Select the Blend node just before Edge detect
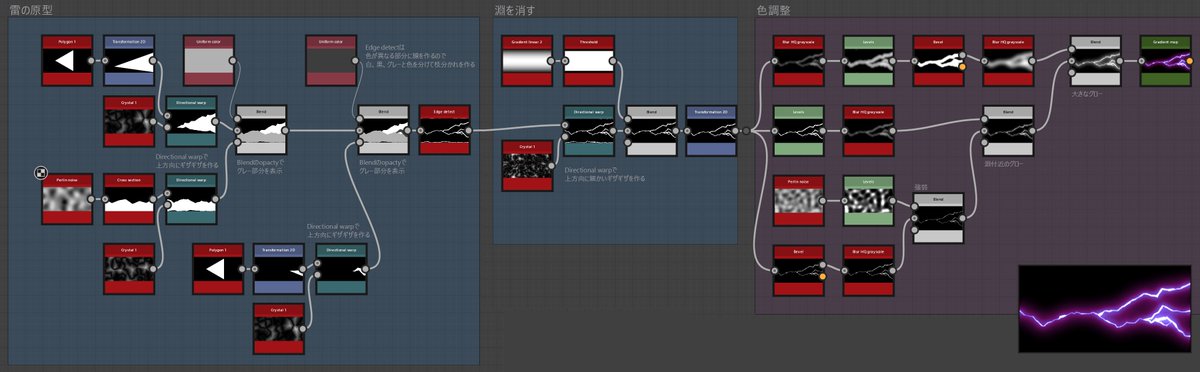This screenshot has width=1200, height=372. (x=383, y=130)
